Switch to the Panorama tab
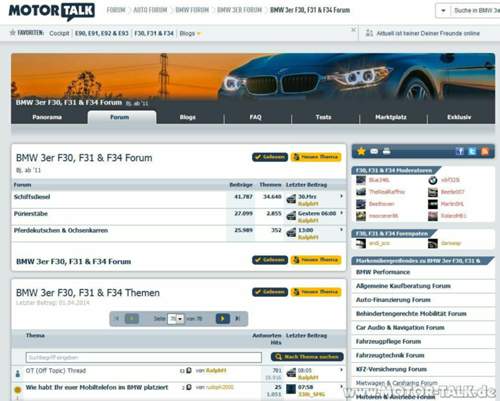The image size is (500, 401). click(x=47, y=117)
